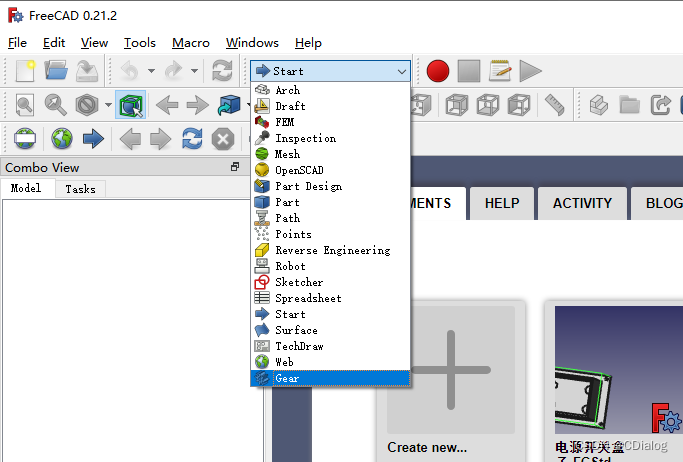The width and height of the screenshot is (683, 462).
Task: Select the rear view cube icon
Action: pyautogui.click(x=456, y=105)
